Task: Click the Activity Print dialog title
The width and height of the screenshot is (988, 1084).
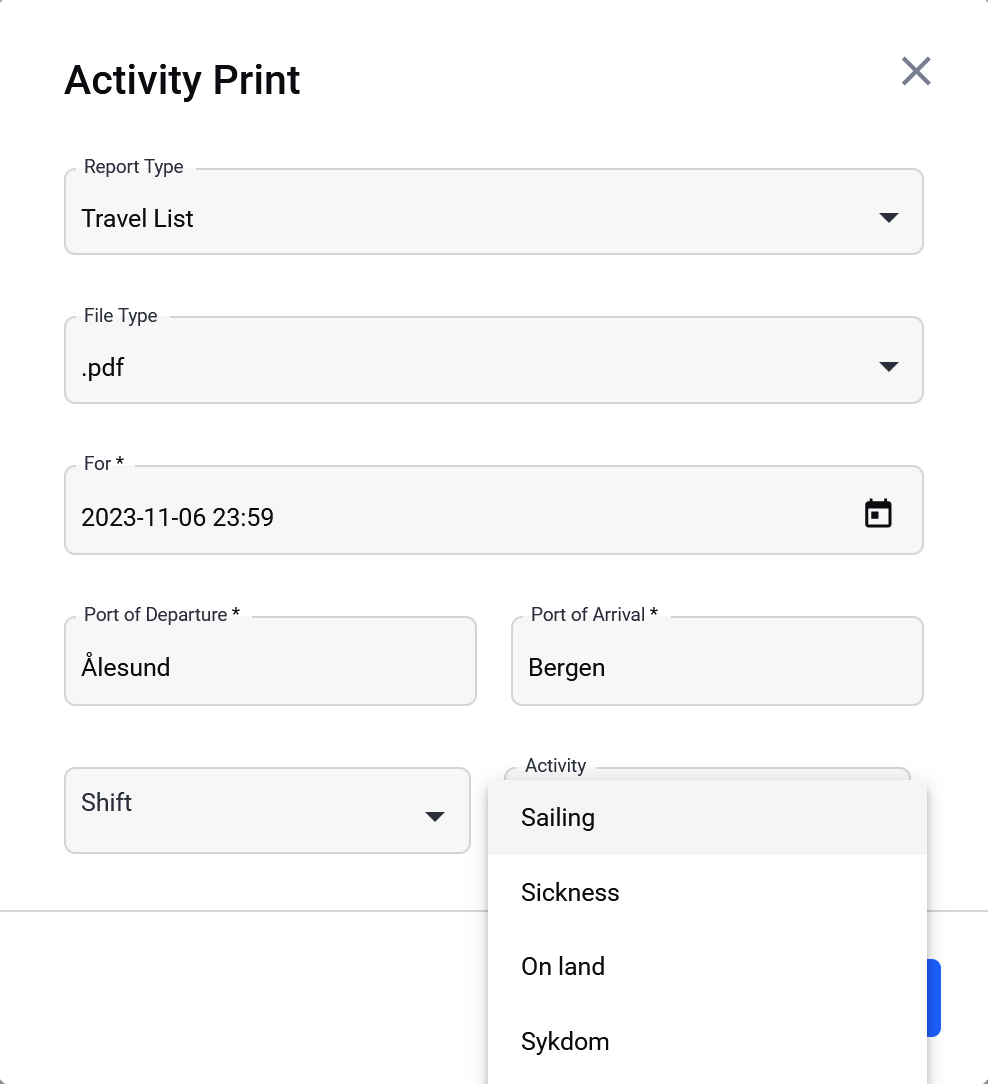Action: [x=182, y=80]
